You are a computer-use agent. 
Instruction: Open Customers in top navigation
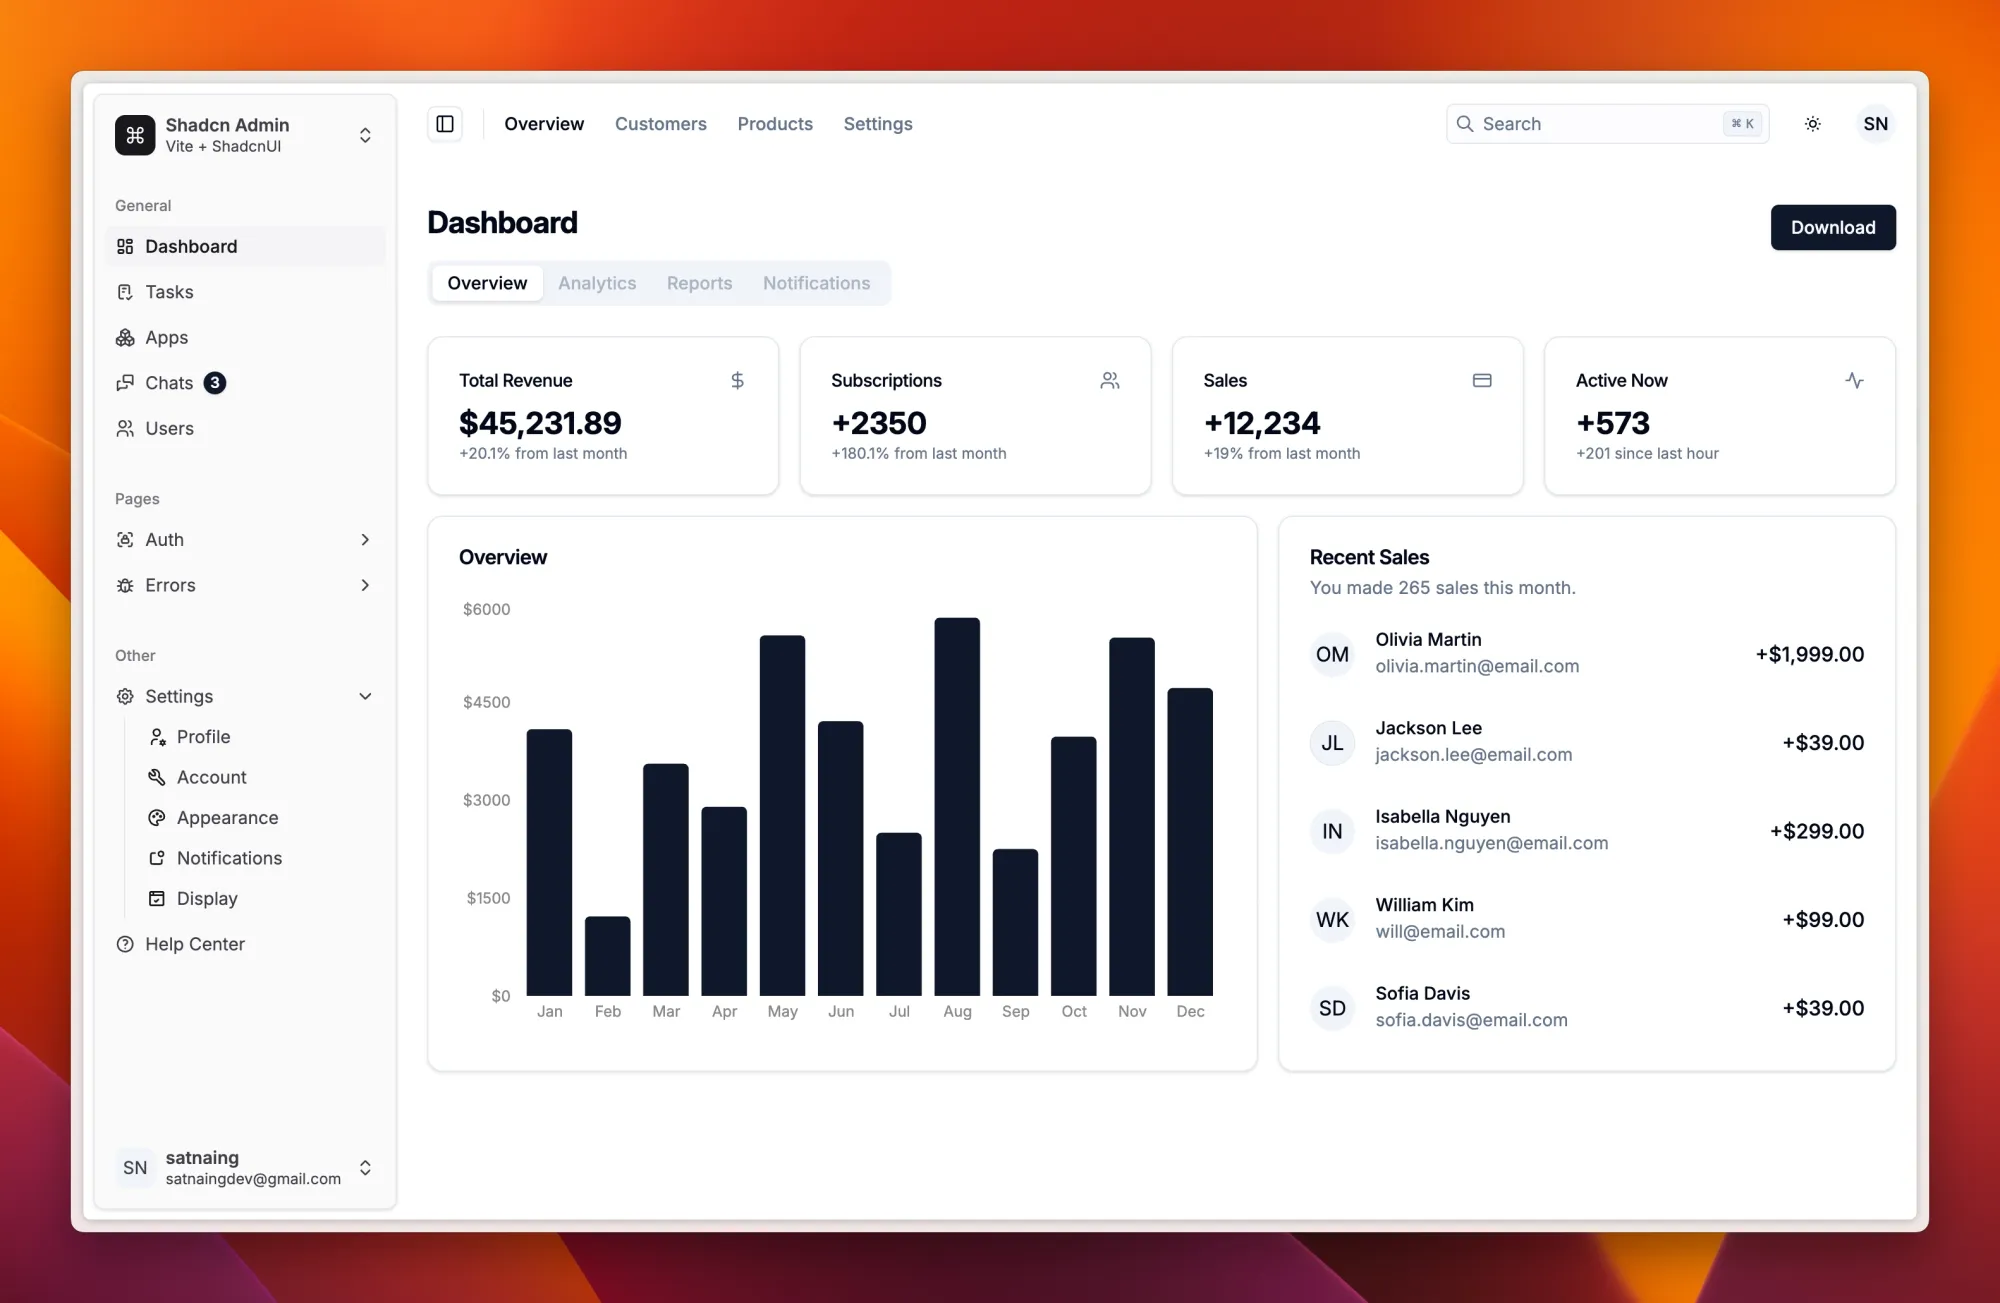click(660, 124)
